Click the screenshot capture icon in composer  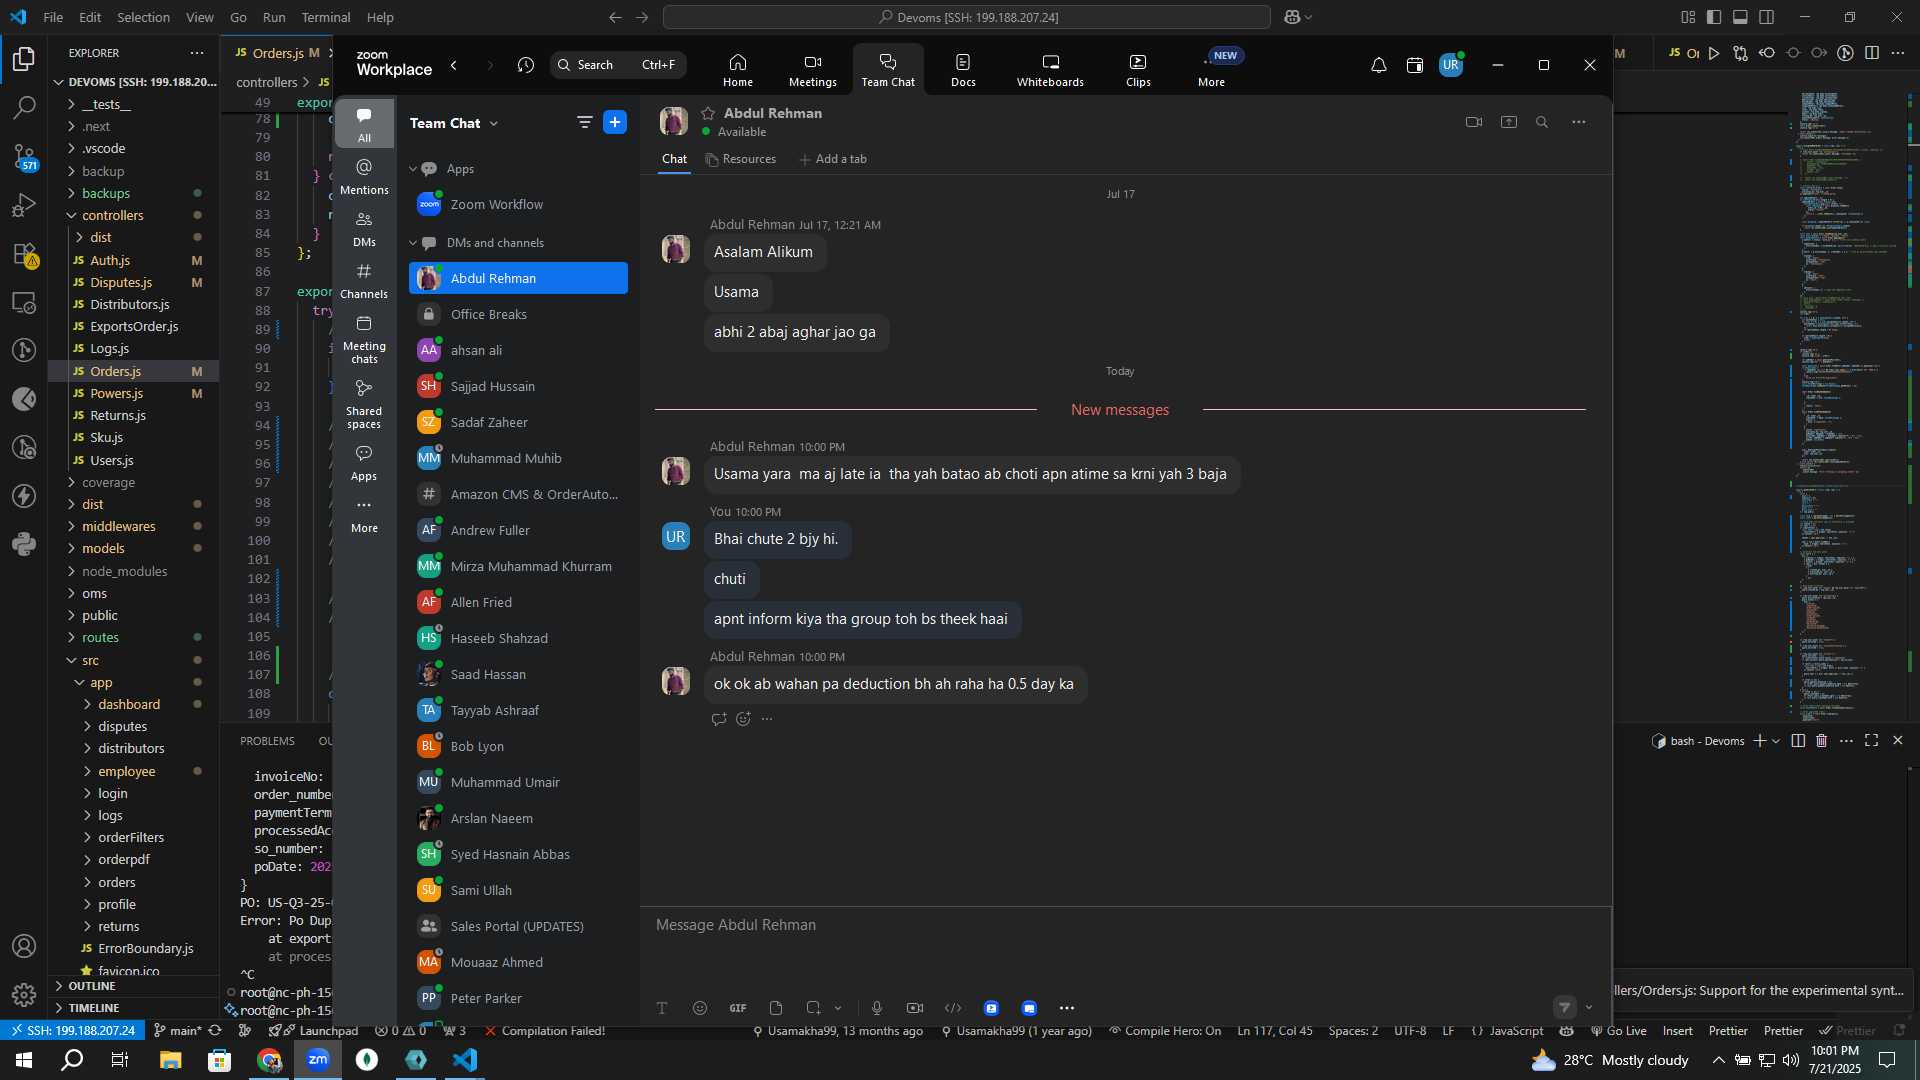tap(813, 1008)
